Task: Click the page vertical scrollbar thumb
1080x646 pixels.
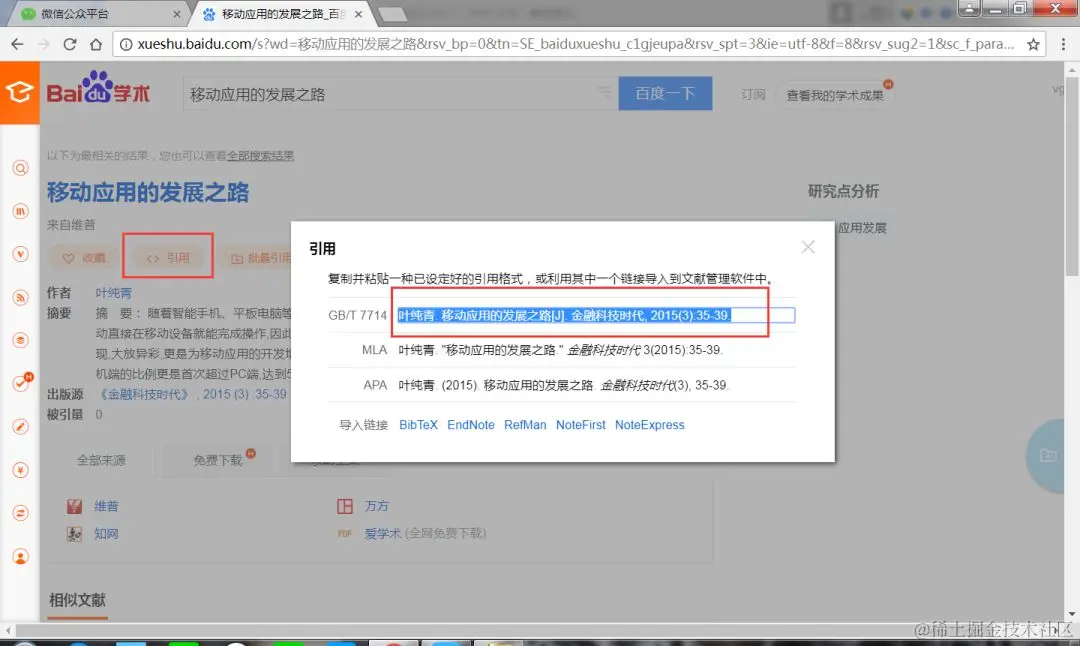Action: pos(1071,176)
